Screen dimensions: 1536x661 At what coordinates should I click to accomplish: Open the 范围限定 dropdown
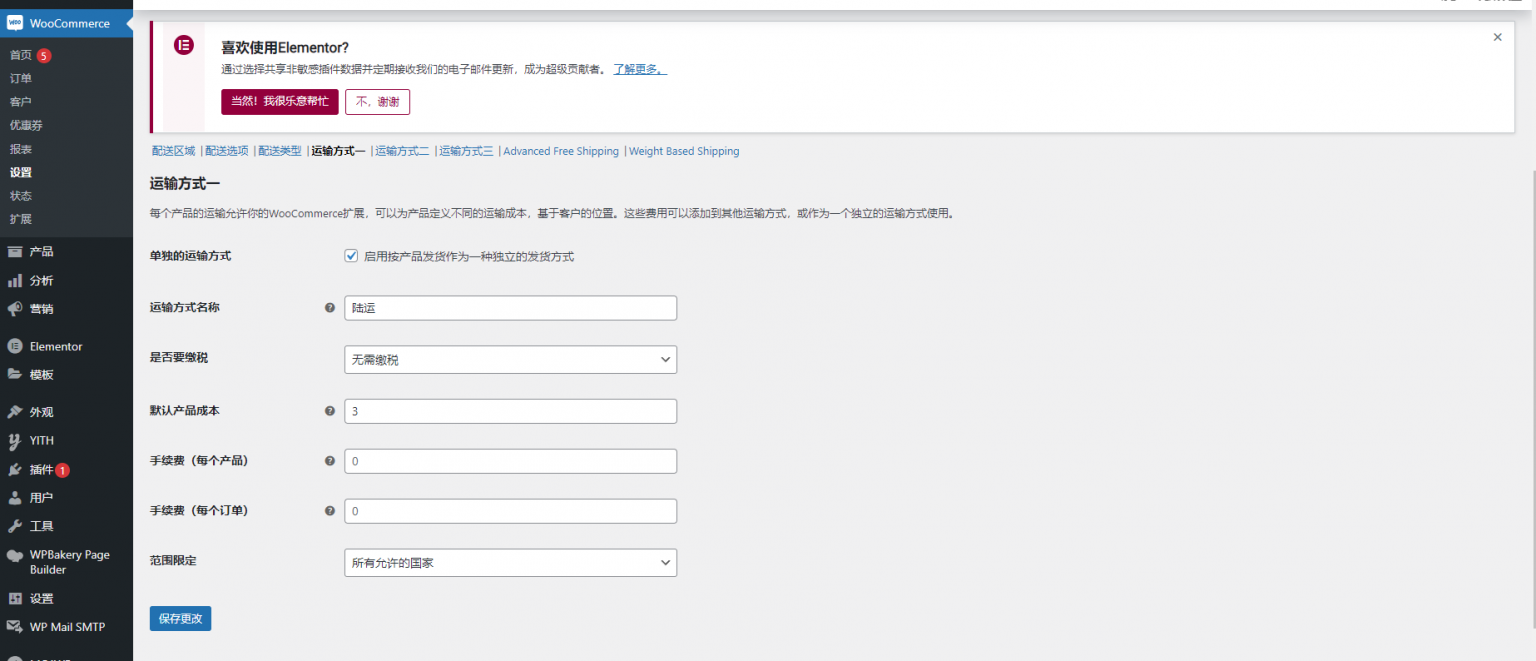click(510, 563)
